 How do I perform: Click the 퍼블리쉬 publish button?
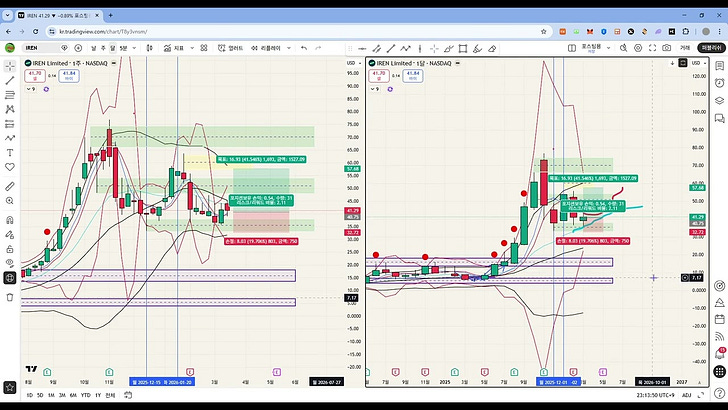[711, 48]
